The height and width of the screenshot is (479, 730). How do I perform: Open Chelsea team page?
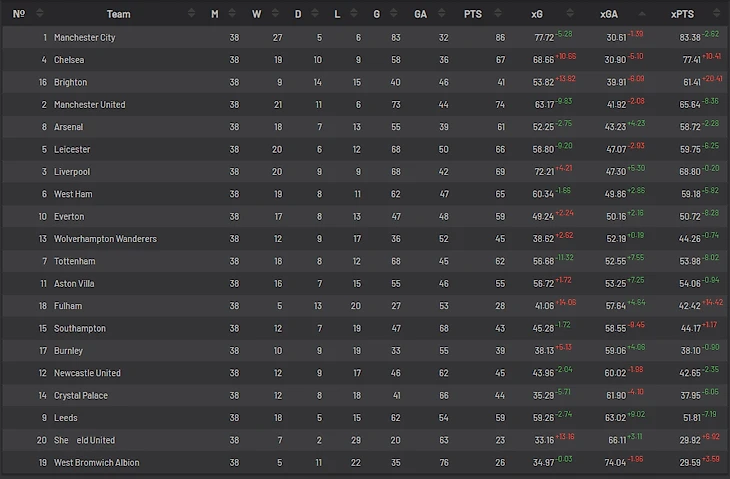70,60
